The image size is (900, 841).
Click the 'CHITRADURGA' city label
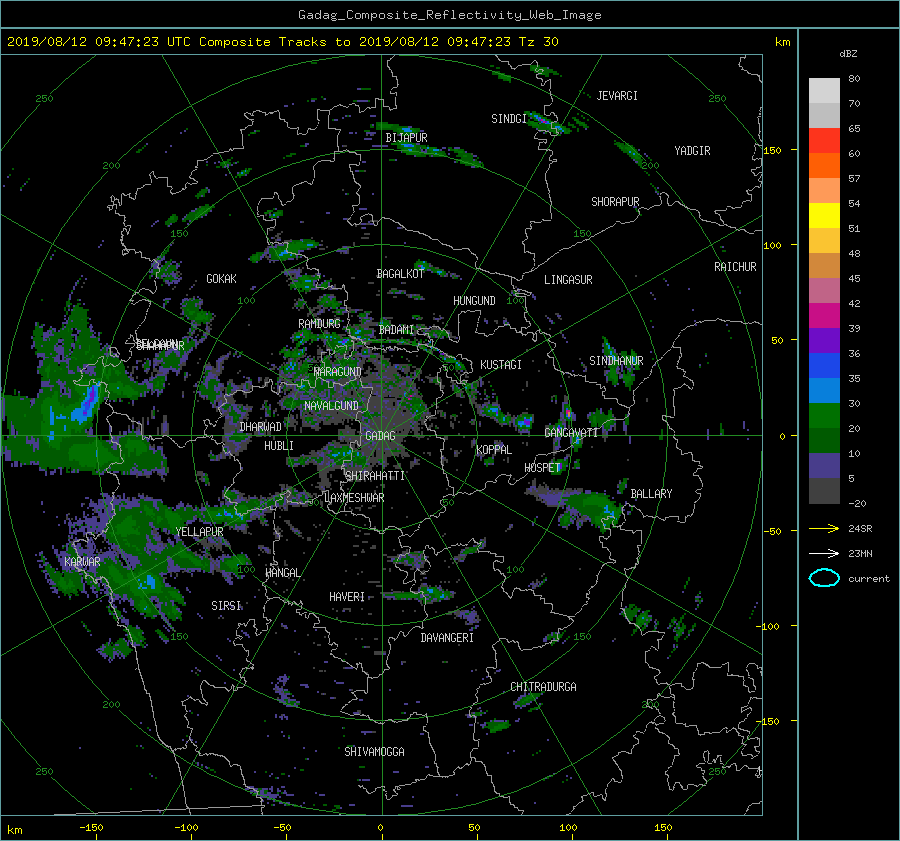click(544, 687)
